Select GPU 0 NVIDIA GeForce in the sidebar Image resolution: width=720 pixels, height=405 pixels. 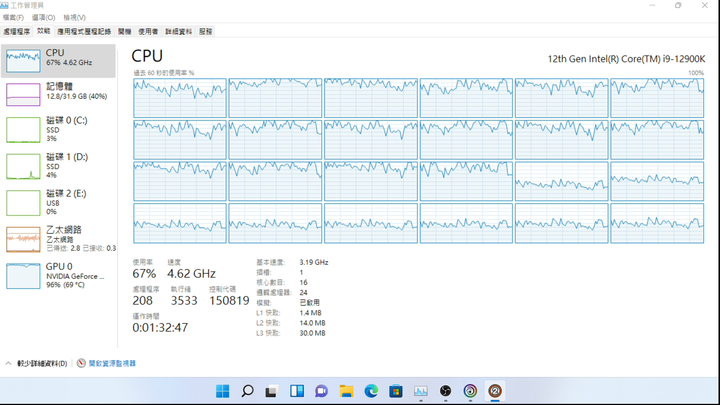pyautogui.click(x=58, y=276)
